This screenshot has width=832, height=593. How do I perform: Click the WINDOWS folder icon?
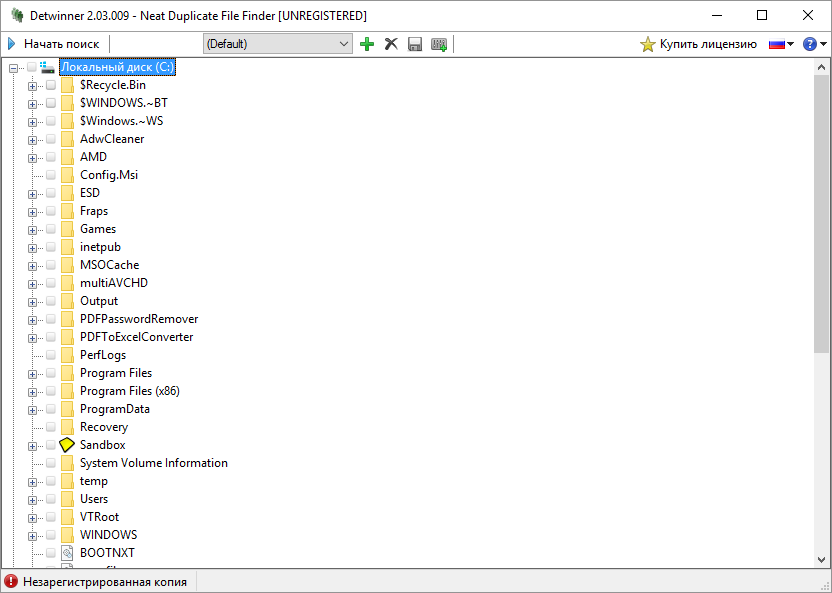click(67, 535)
